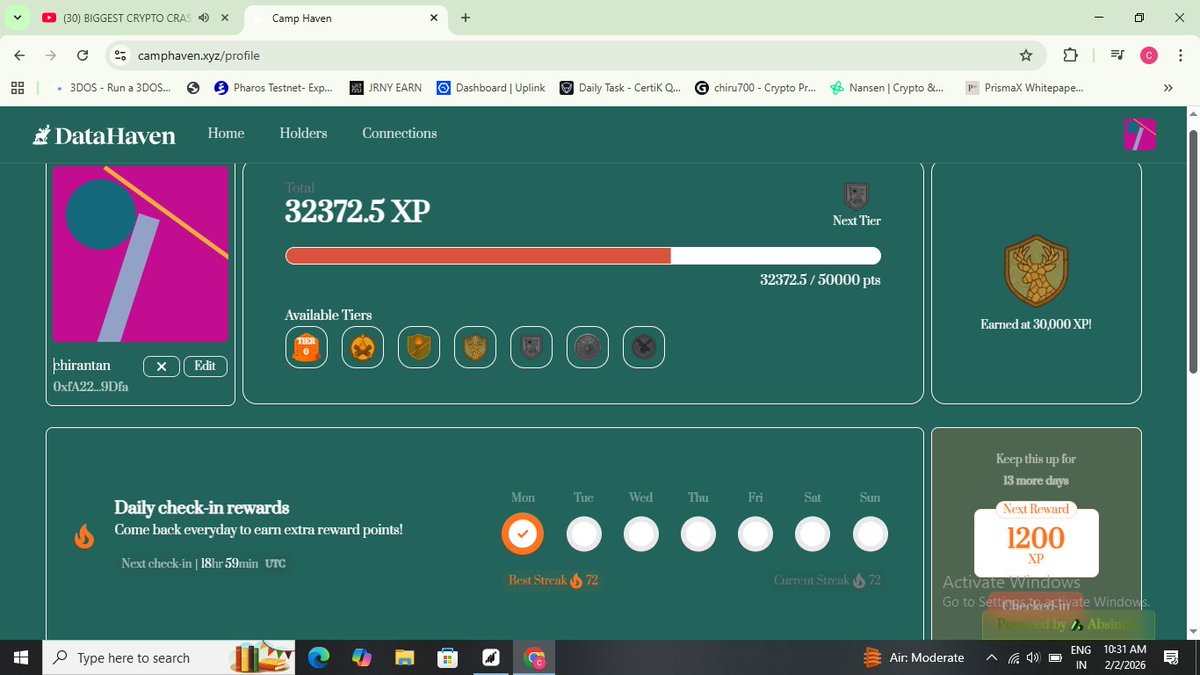Click the Edit button beside the username
Viewport: 1200px width, 675px height.
pos(205,366)
